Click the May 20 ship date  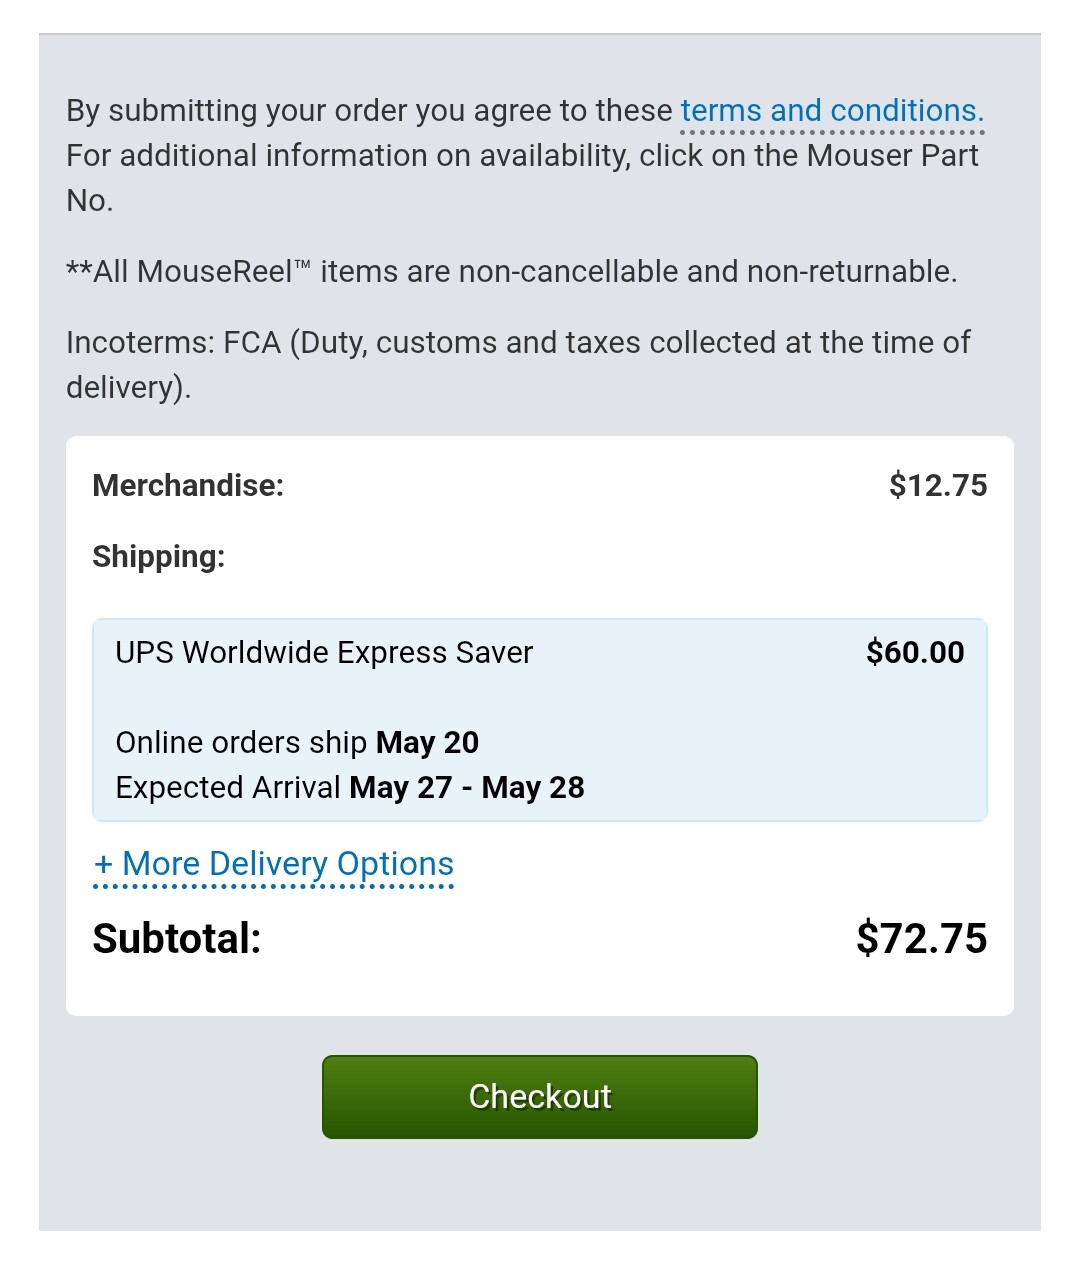(427, 742)
